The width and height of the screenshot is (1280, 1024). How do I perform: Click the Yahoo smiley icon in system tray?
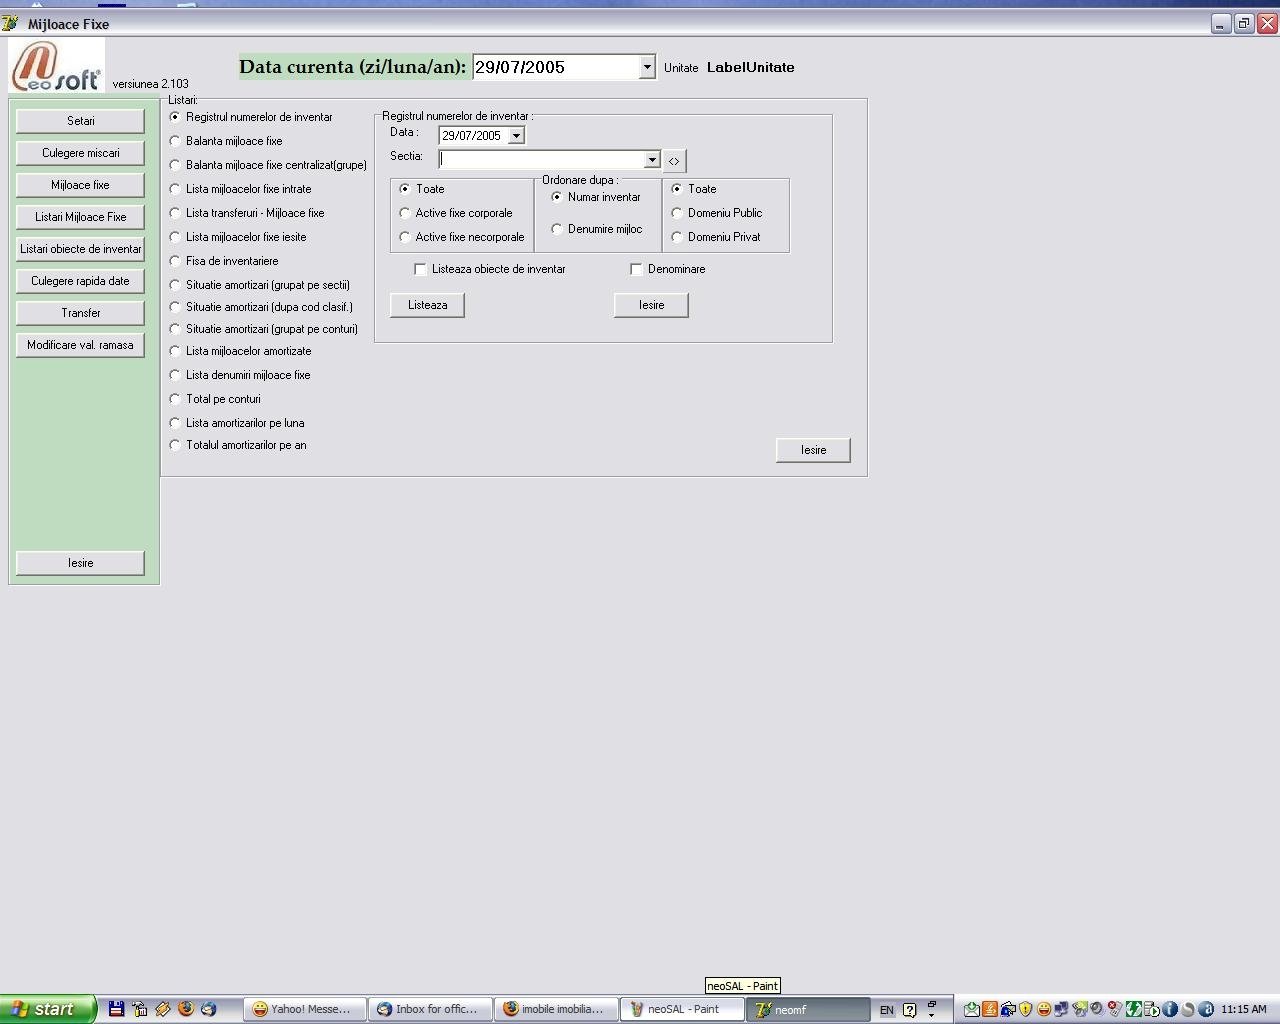click(x=1044, y=1009)
